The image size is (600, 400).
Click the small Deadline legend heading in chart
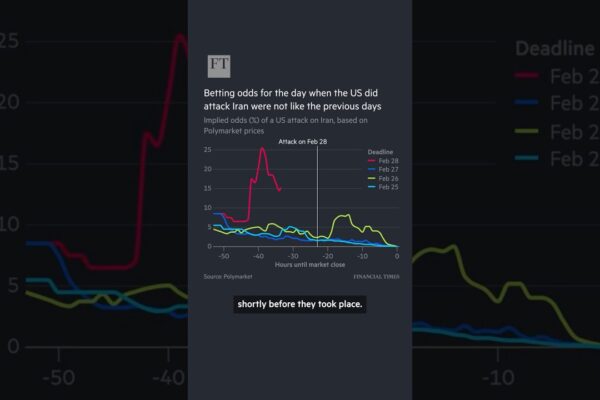382,152
